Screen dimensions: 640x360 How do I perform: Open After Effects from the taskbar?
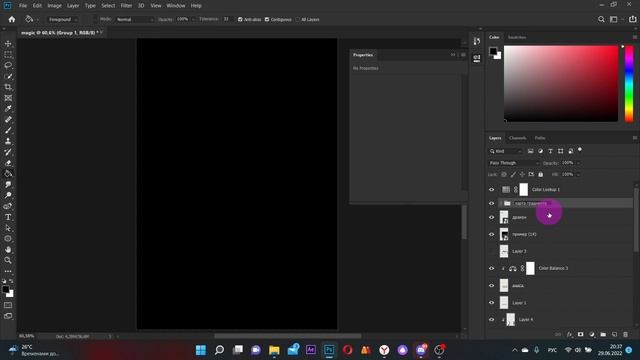(x=311, y=350)
